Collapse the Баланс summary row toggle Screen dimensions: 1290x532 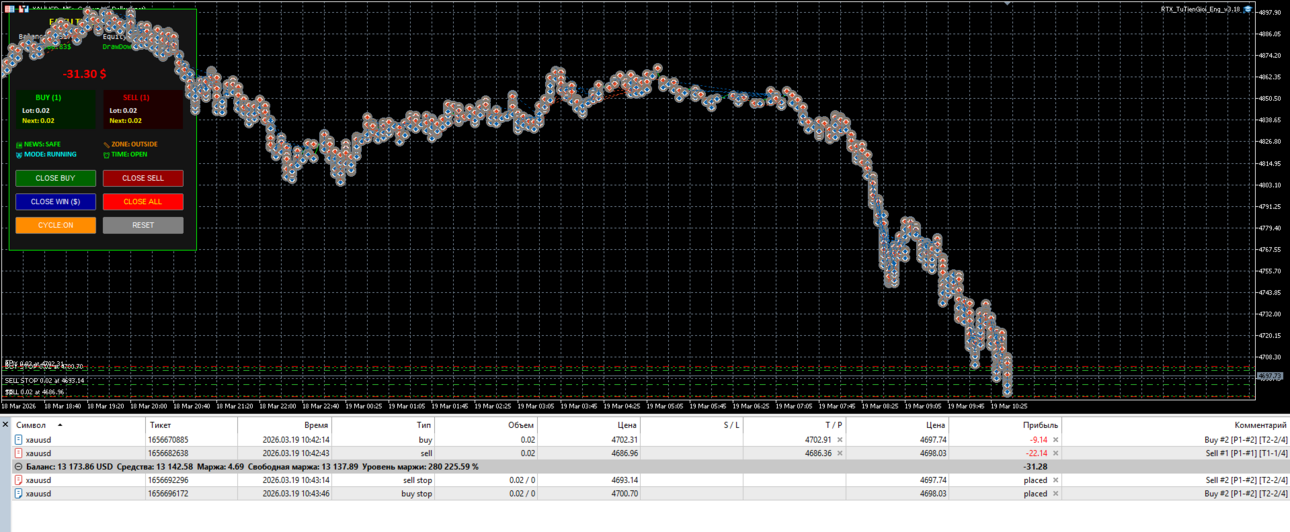18,467
